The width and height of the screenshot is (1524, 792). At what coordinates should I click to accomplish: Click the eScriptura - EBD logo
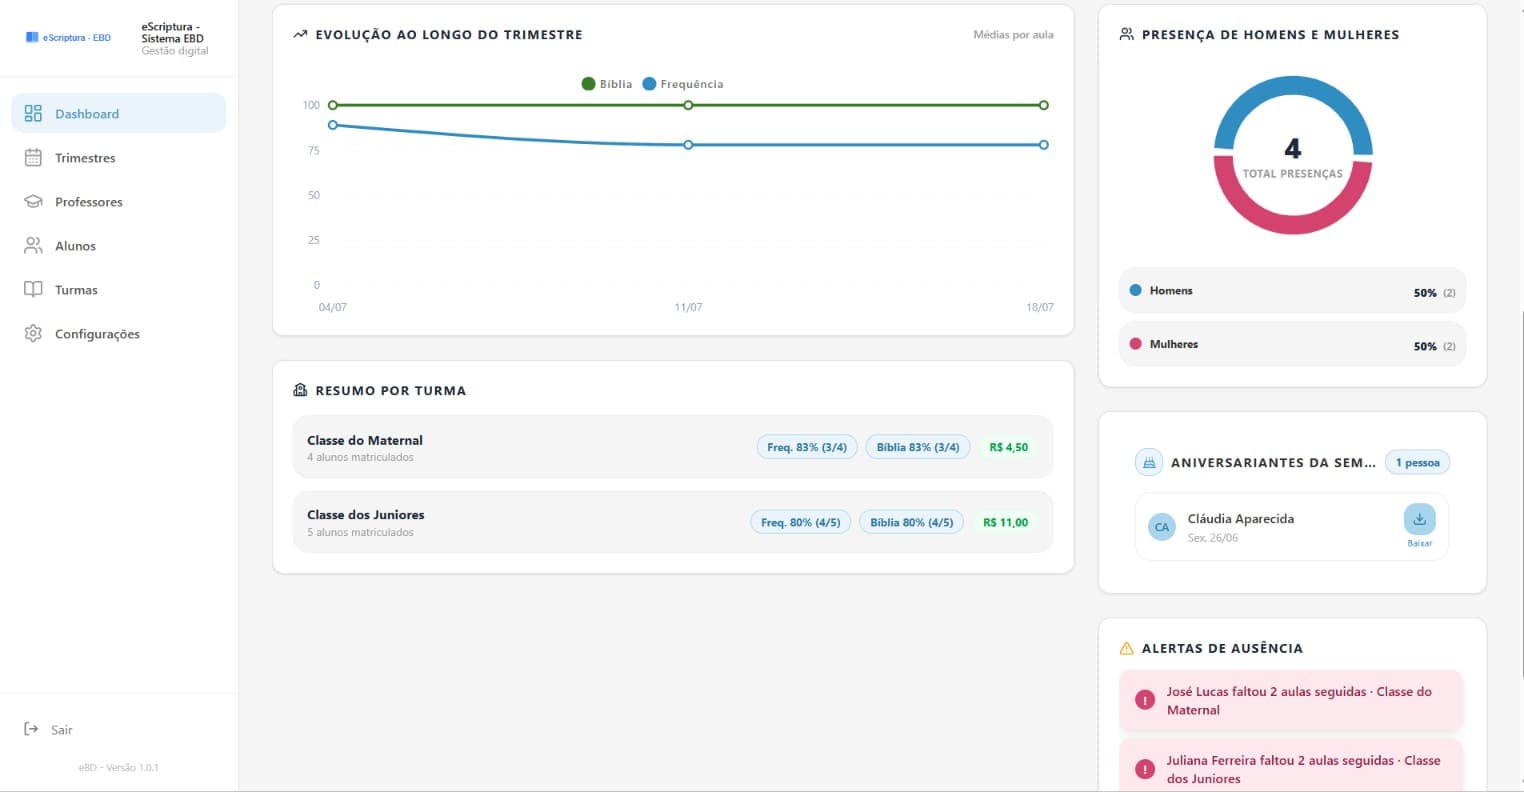click(69, 38)
